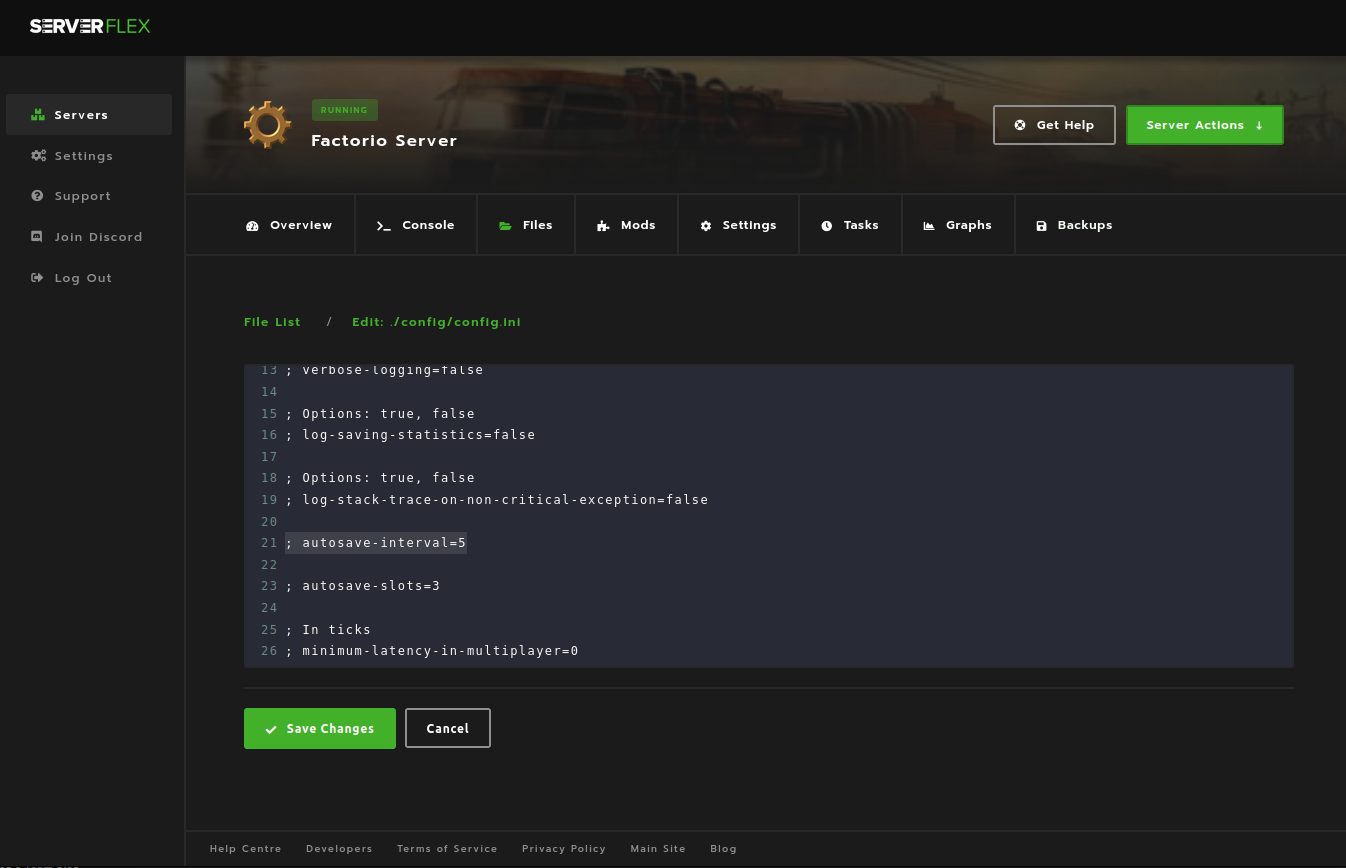This screenshot has width=1346, height=868.
Task: Click the autosave-slots=3 line
Action: pyautogui.click(x=363, y=586)
